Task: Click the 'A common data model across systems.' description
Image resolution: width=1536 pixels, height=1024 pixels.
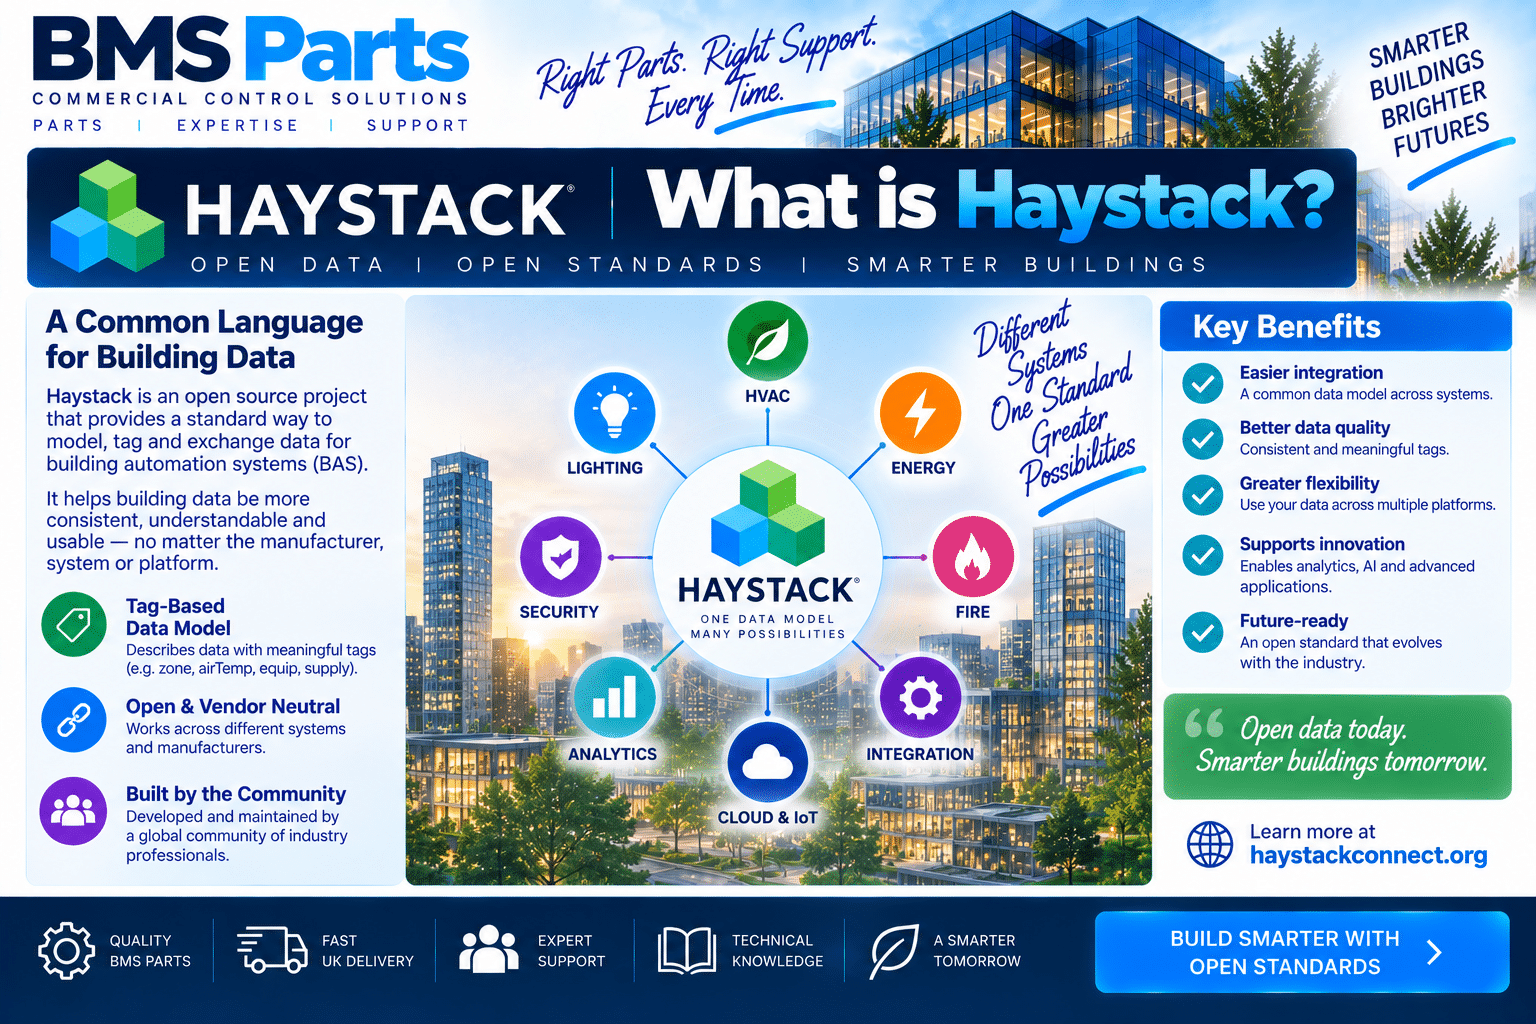Action: click(1366, 394)
